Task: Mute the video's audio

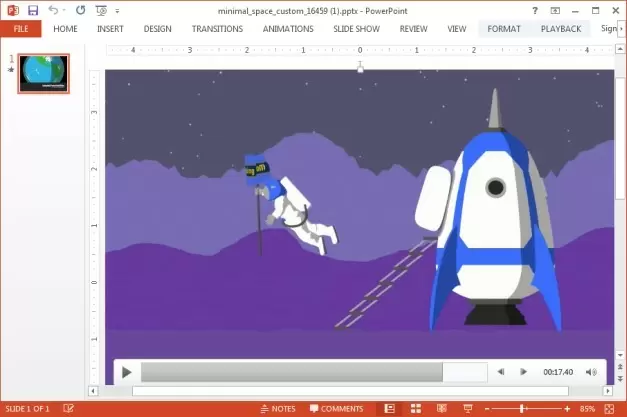Action: pyautogui.click(x=591, y=372)
